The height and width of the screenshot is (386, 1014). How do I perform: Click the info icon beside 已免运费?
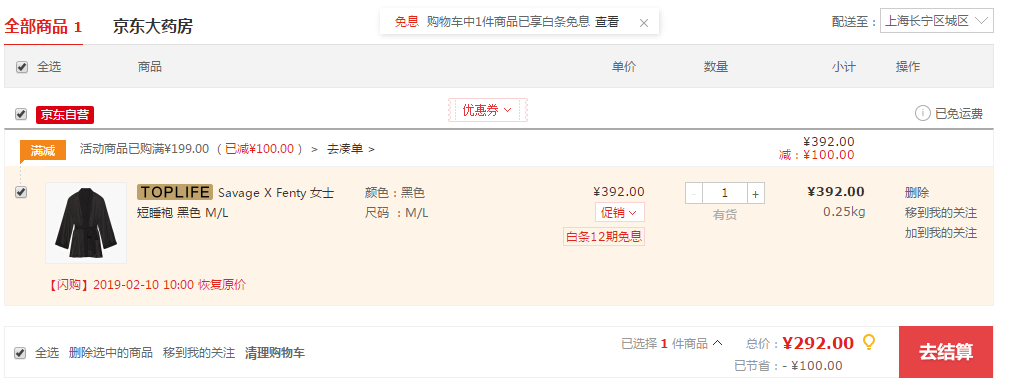pos(922,113)
